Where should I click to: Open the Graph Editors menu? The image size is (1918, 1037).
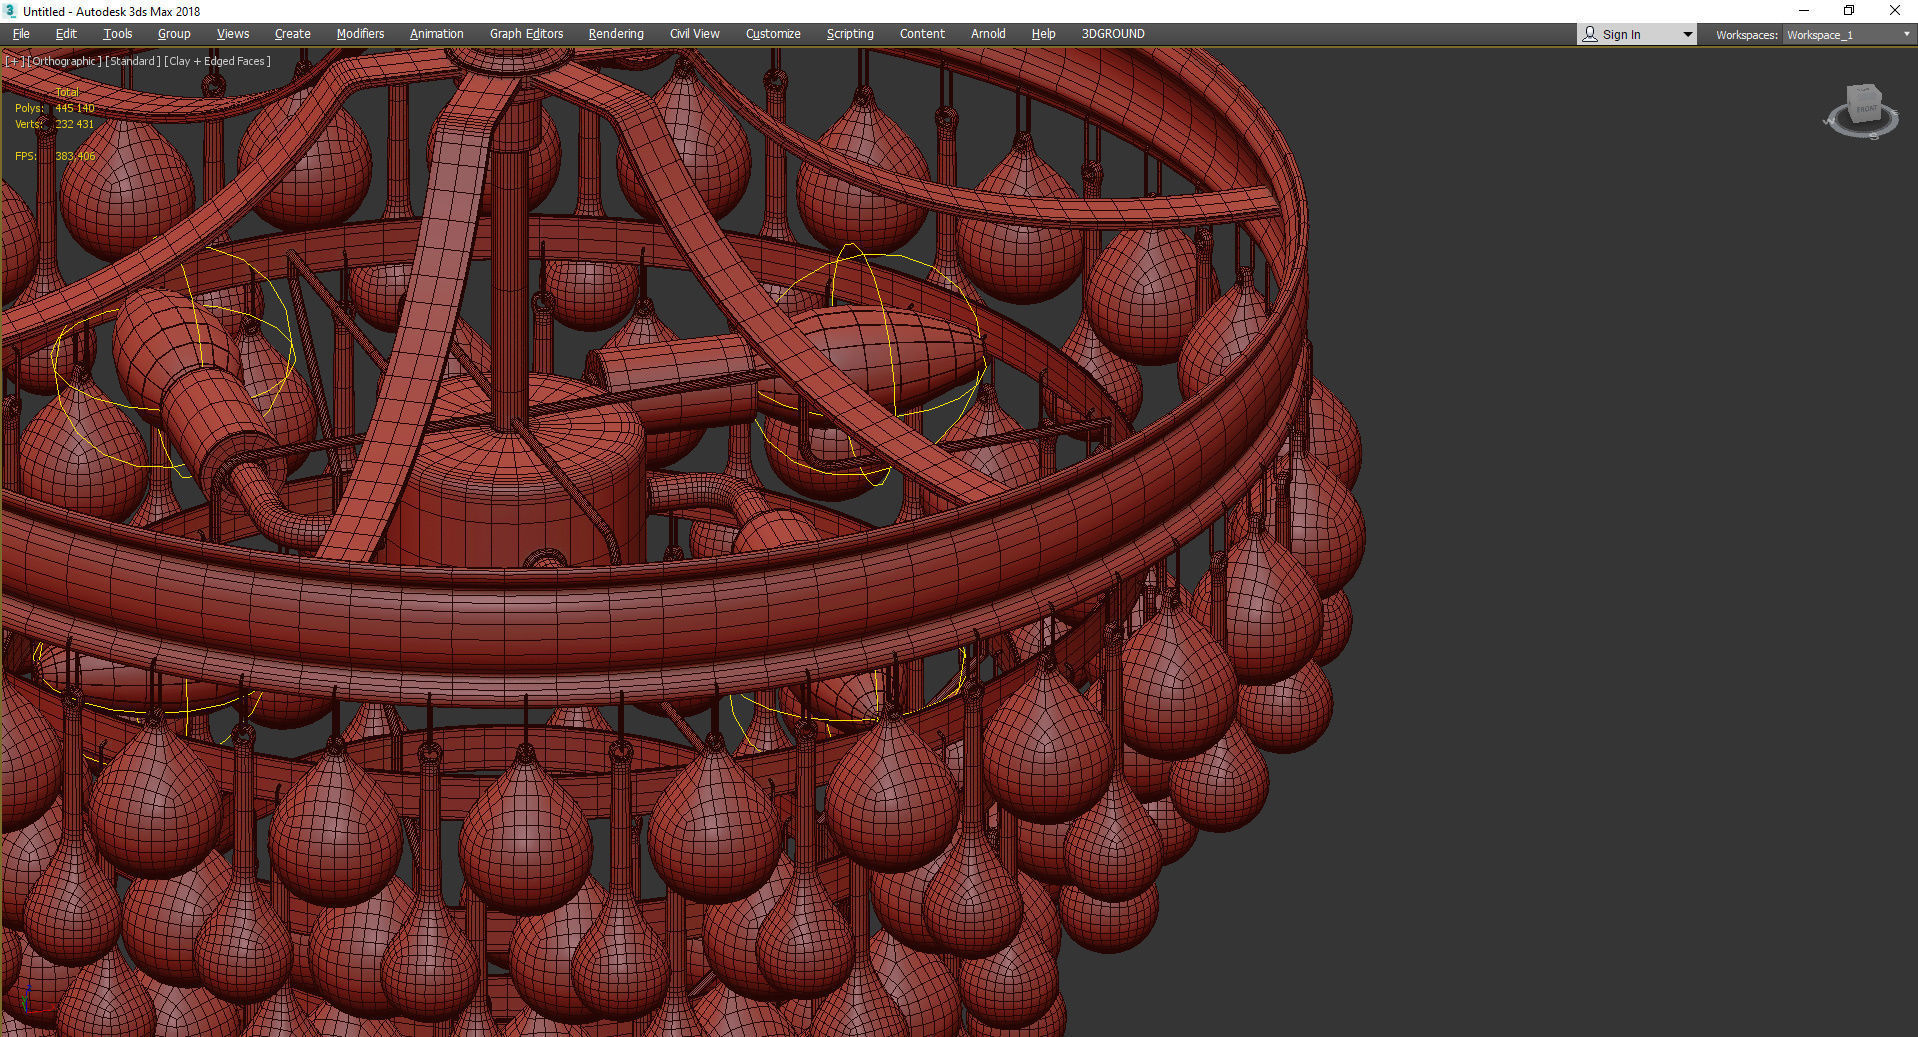click(x=527, y=34)
